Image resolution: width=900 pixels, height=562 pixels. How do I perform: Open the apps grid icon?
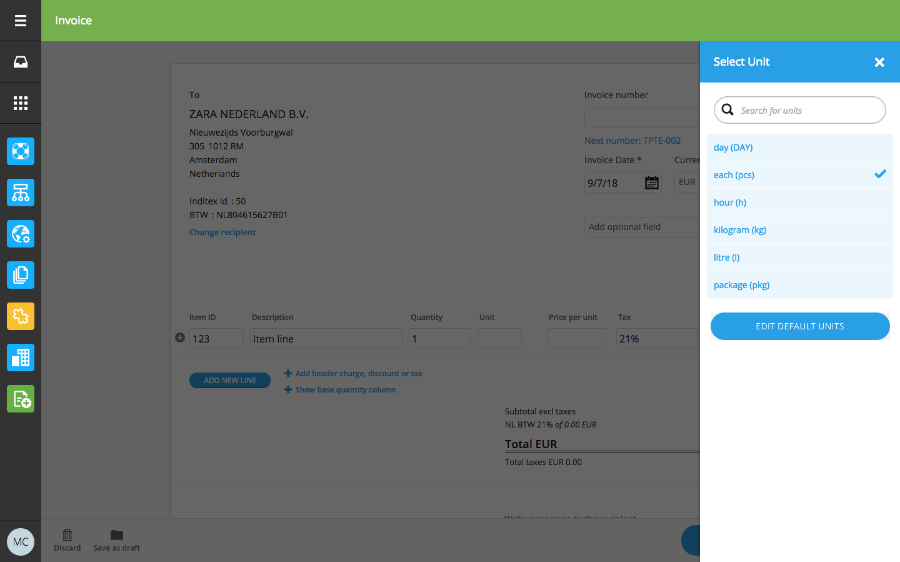(x=21, y=103)
